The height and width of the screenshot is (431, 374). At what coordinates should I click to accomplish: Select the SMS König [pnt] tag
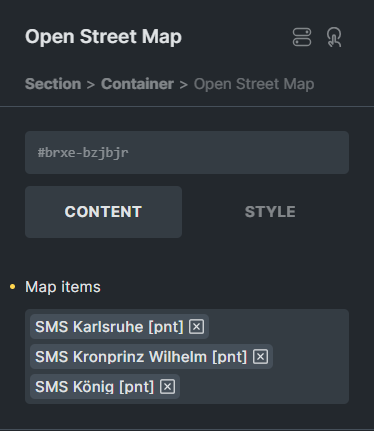coord(95,387)
